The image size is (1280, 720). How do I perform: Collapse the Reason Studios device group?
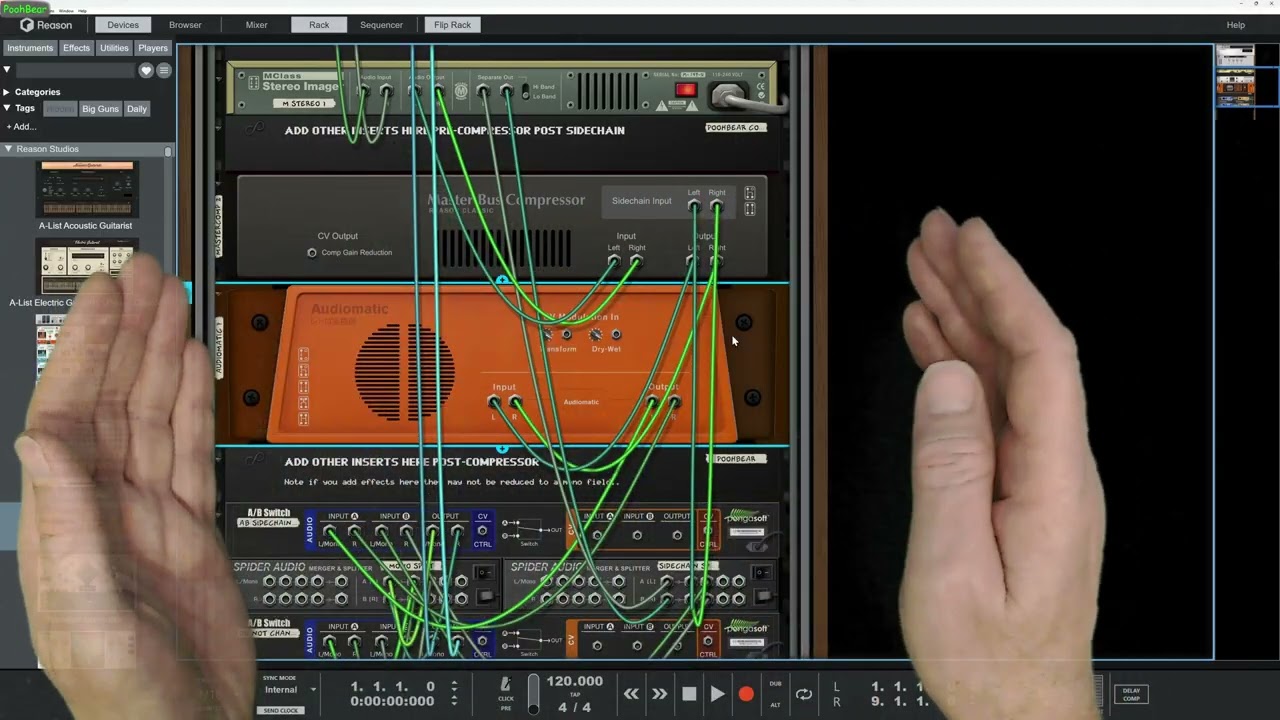point(8,149)
